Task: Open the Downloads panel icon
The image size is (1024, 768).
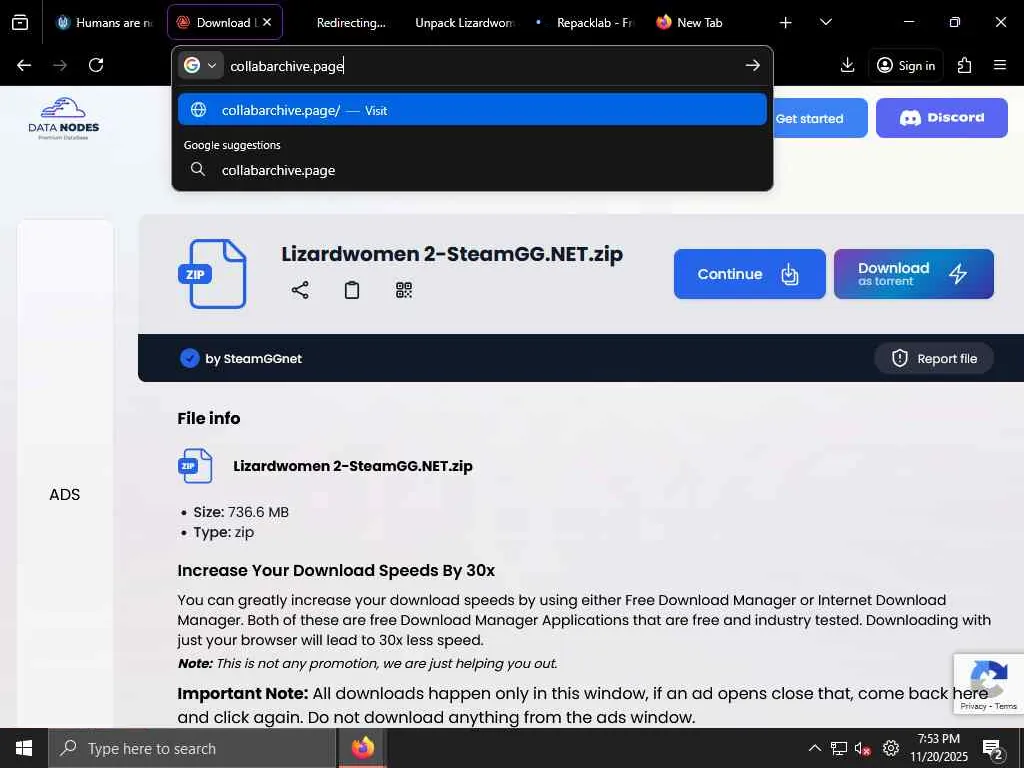Action: (847, 65)
